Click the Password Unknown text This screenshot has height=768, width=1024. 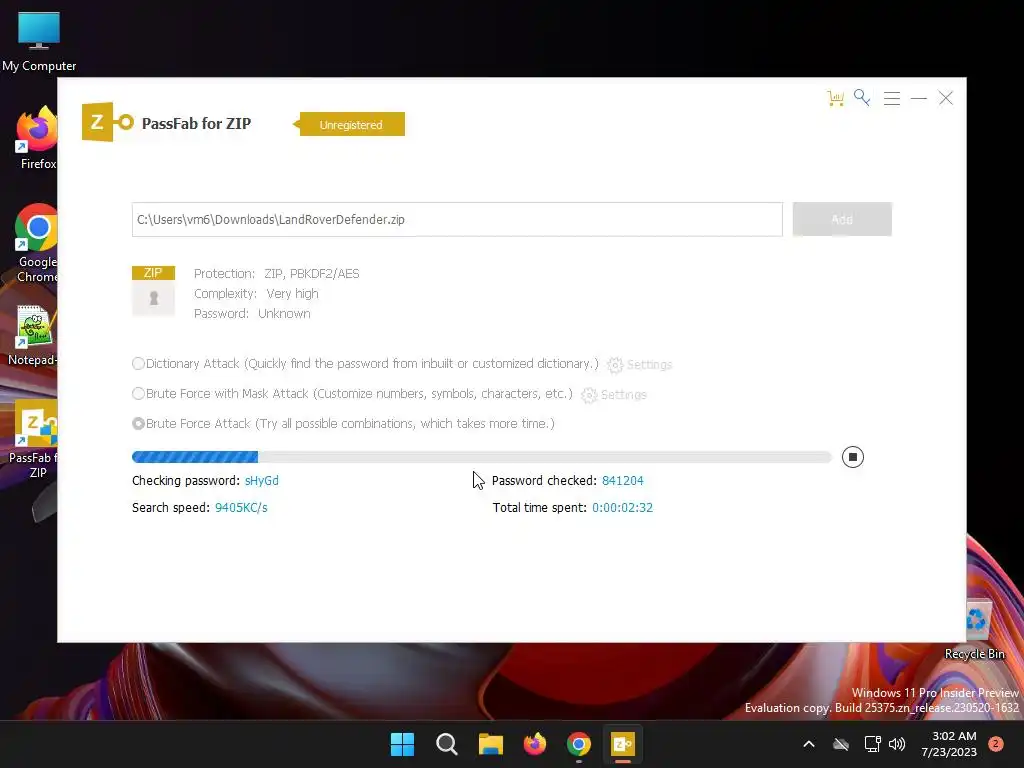tap(252, 313)
